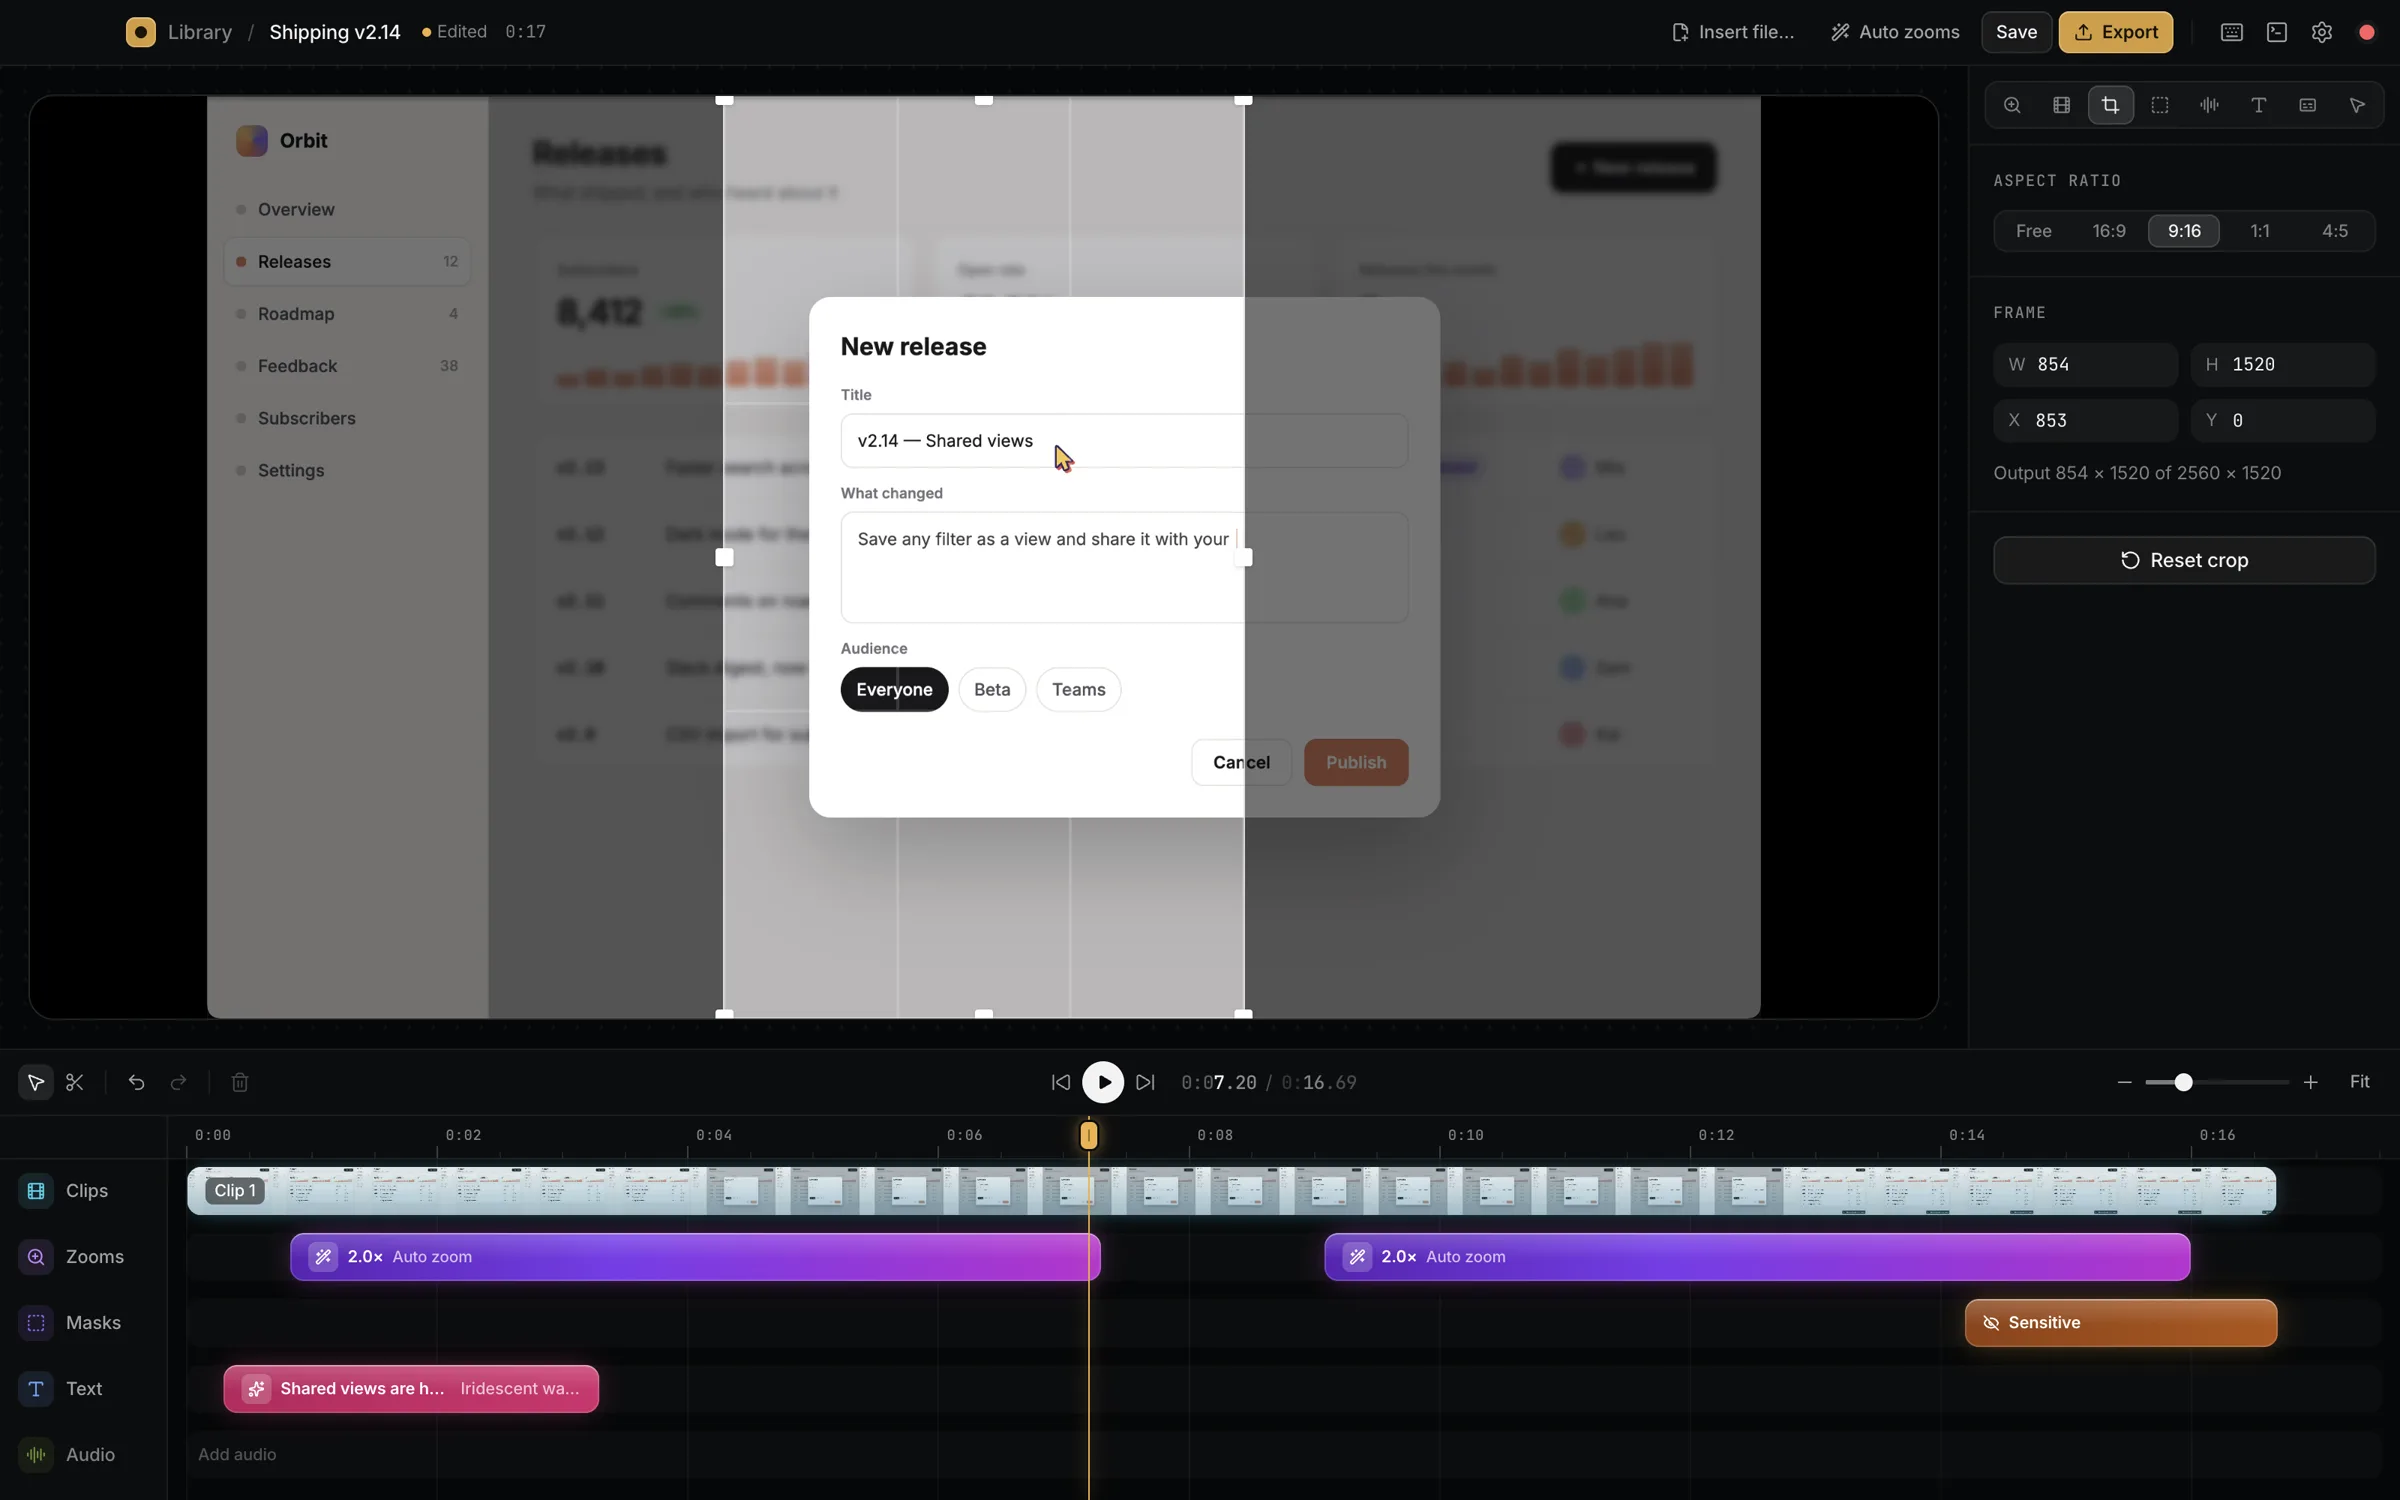Image resolution: width=2400 pixels, height=1500 pixels.
Task: Open settings gear in top bar
Action: [x=2322, y=32]
